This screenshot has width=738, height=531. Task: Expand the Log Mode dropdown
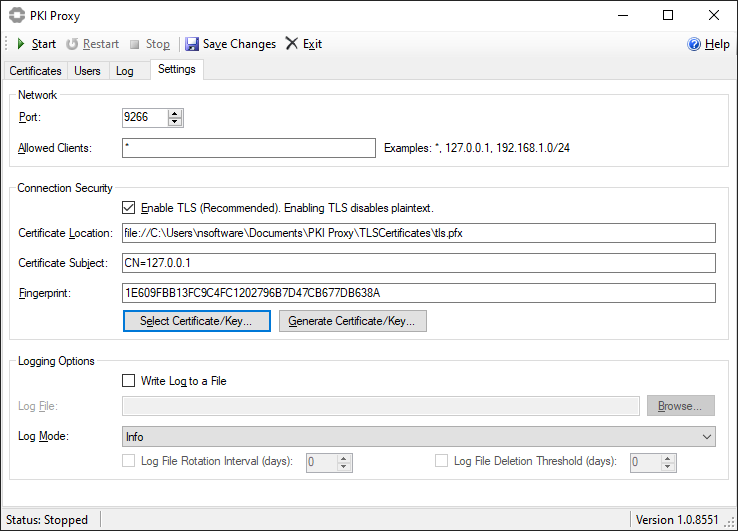pos(419,436)
